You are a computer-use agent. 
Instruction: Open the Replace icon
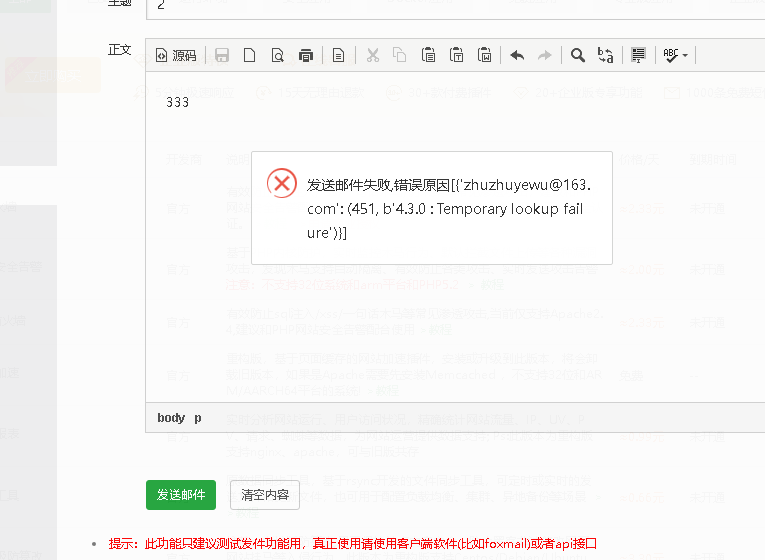tap(605, 56)
